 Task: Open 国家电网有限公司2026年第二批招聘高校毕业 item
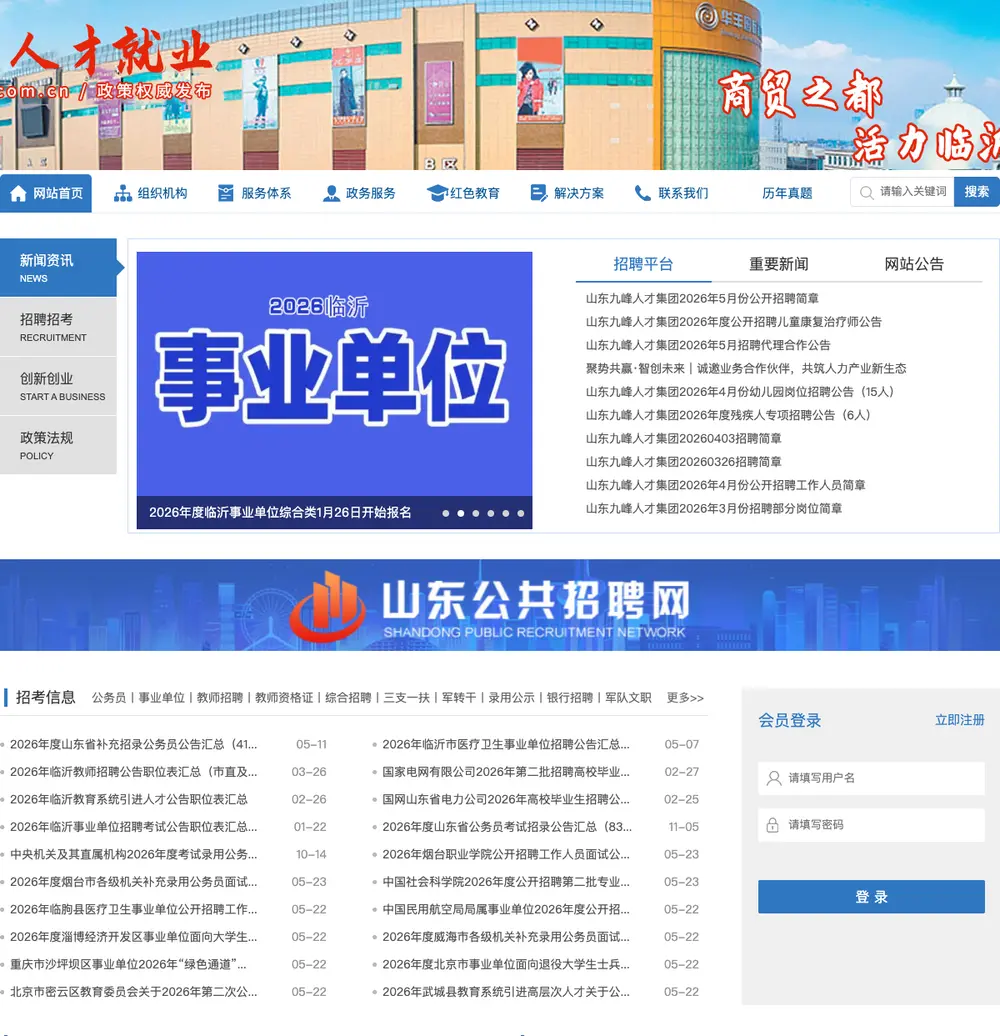(x=506, y=772)
